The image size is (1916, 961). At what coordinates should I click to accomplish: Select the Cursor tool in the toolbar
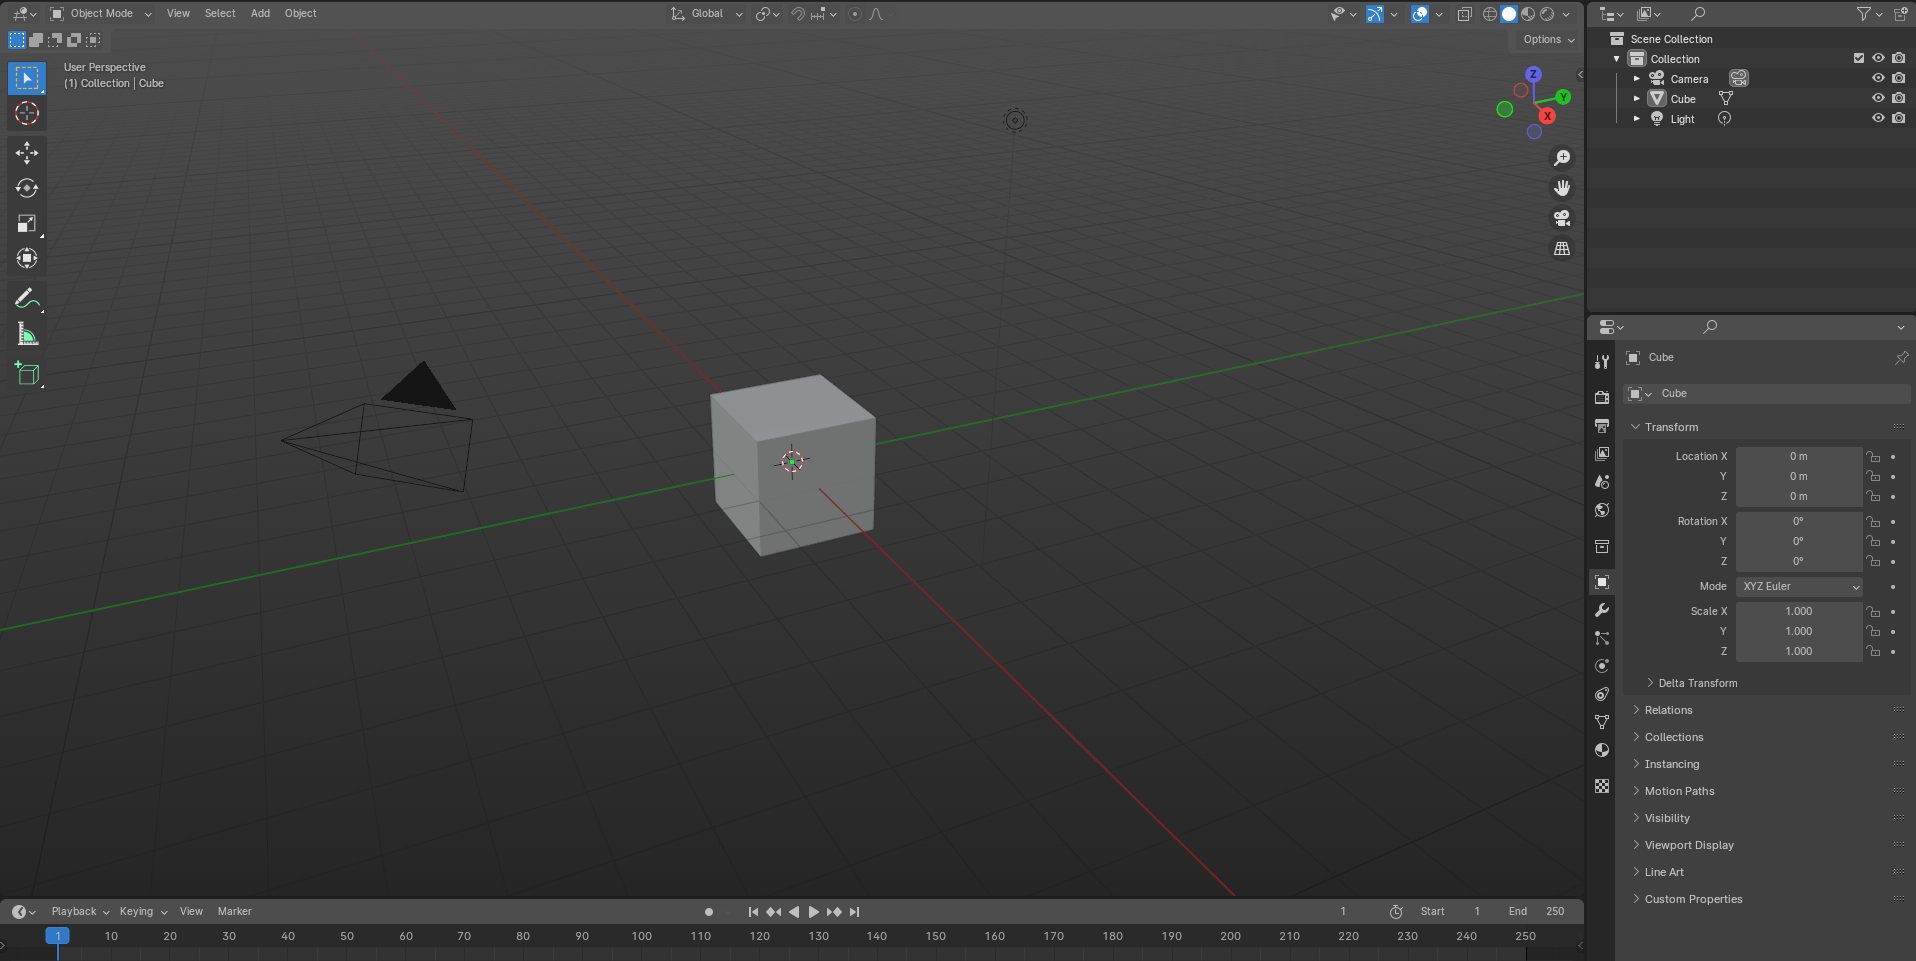[x=27, y=113]
